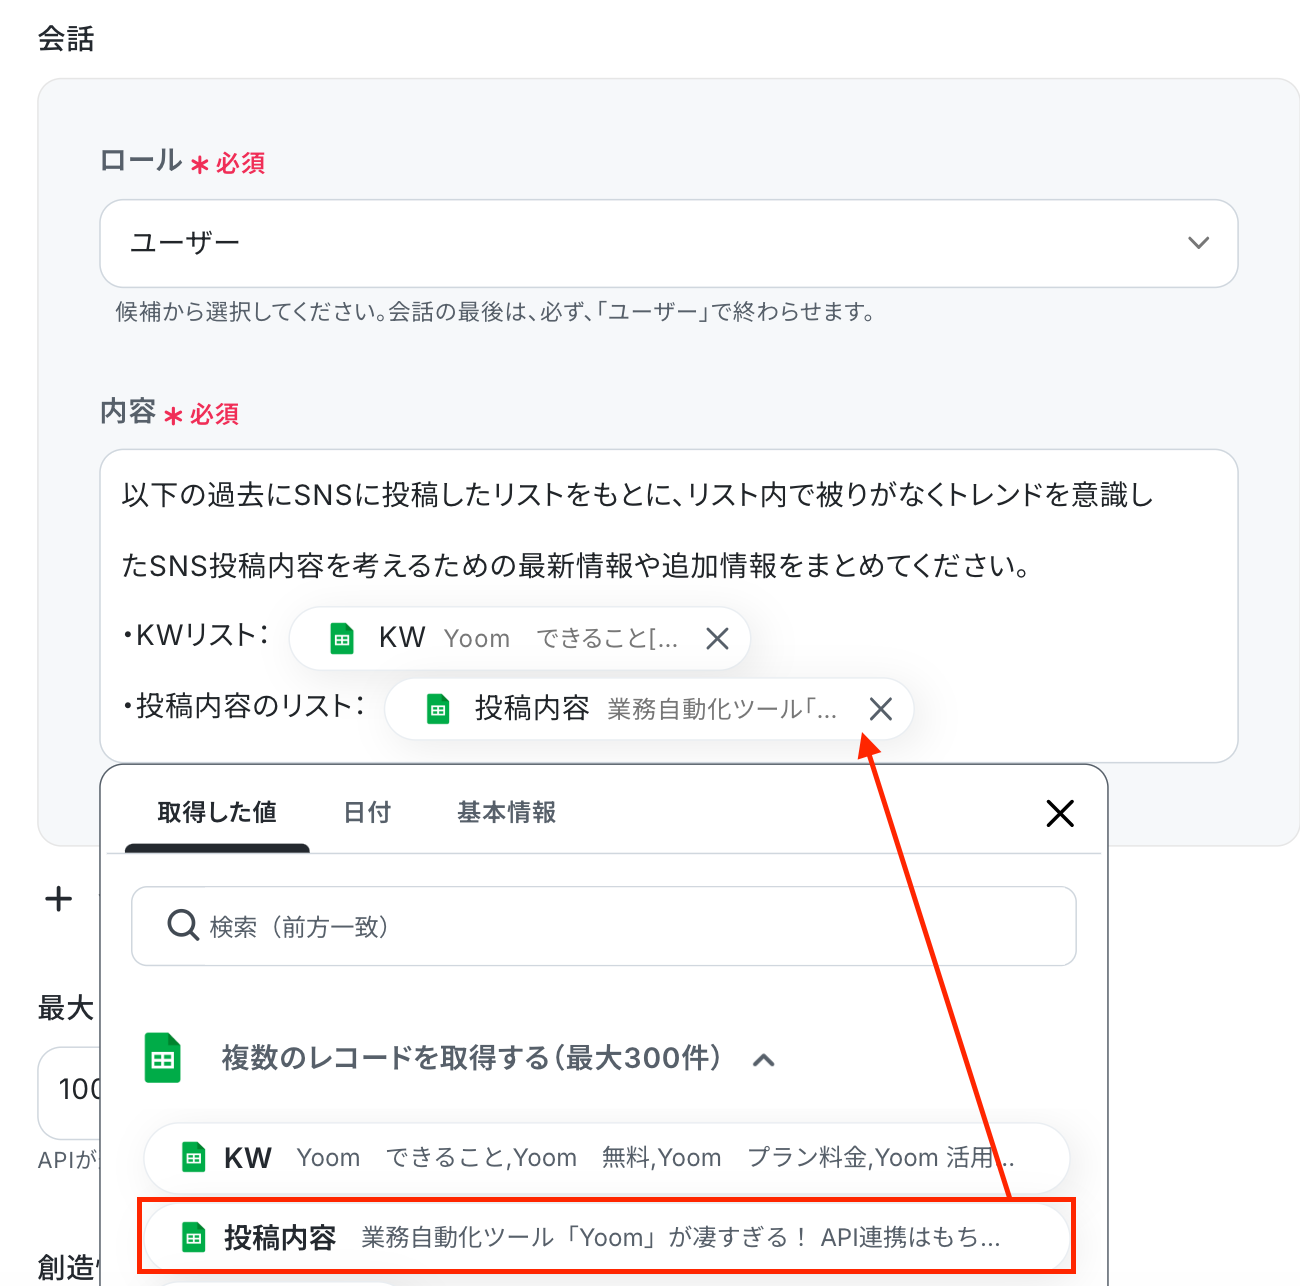The height and width of the screenshot is (1286, 1300).
Task: Click the Google Sheets icon on the KW chip
Action: 342,638
